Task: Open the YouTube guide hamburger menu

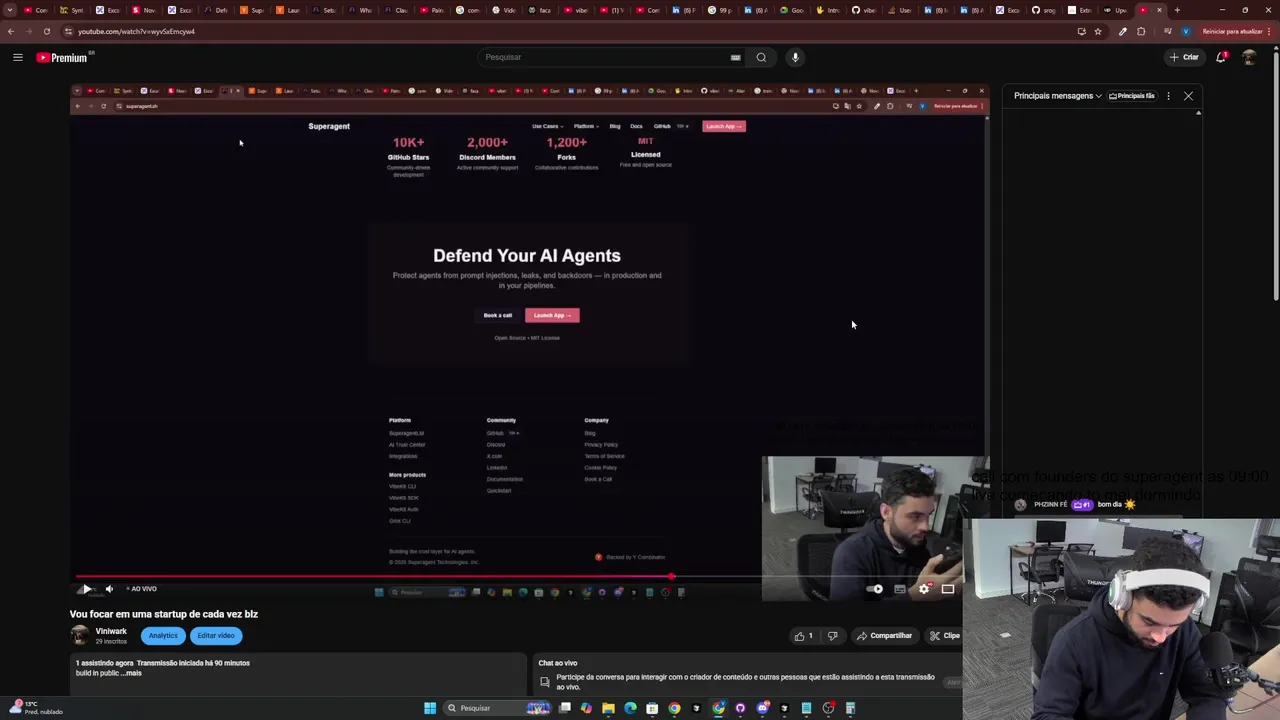Action: pos(17,57)
